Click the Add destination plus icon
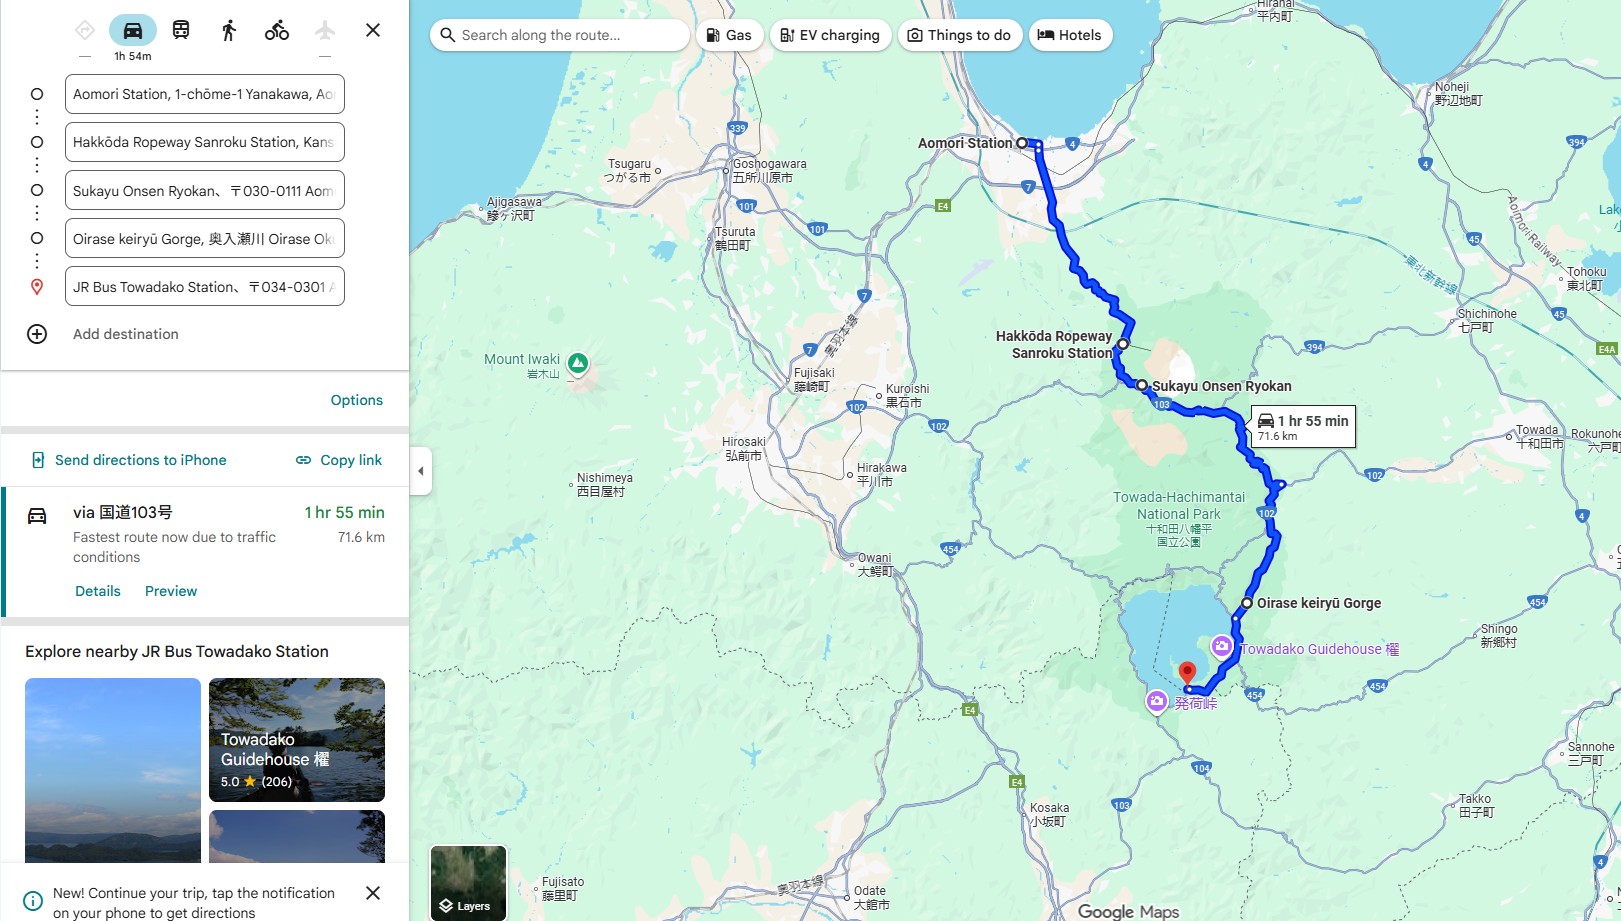Viewport: 1621px width, 921px height. pos(37,334)
